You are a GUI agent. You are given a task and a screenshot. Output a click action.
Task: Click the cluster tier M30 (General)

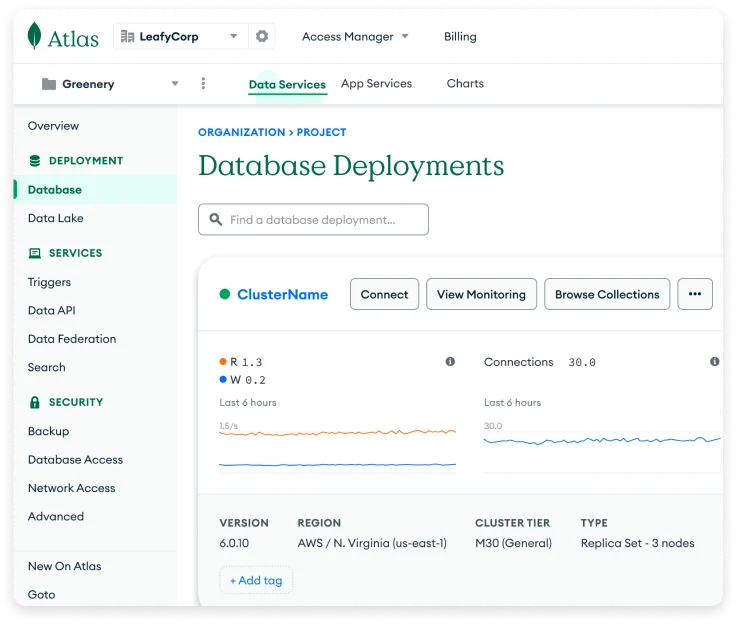[x=513, y=543]
